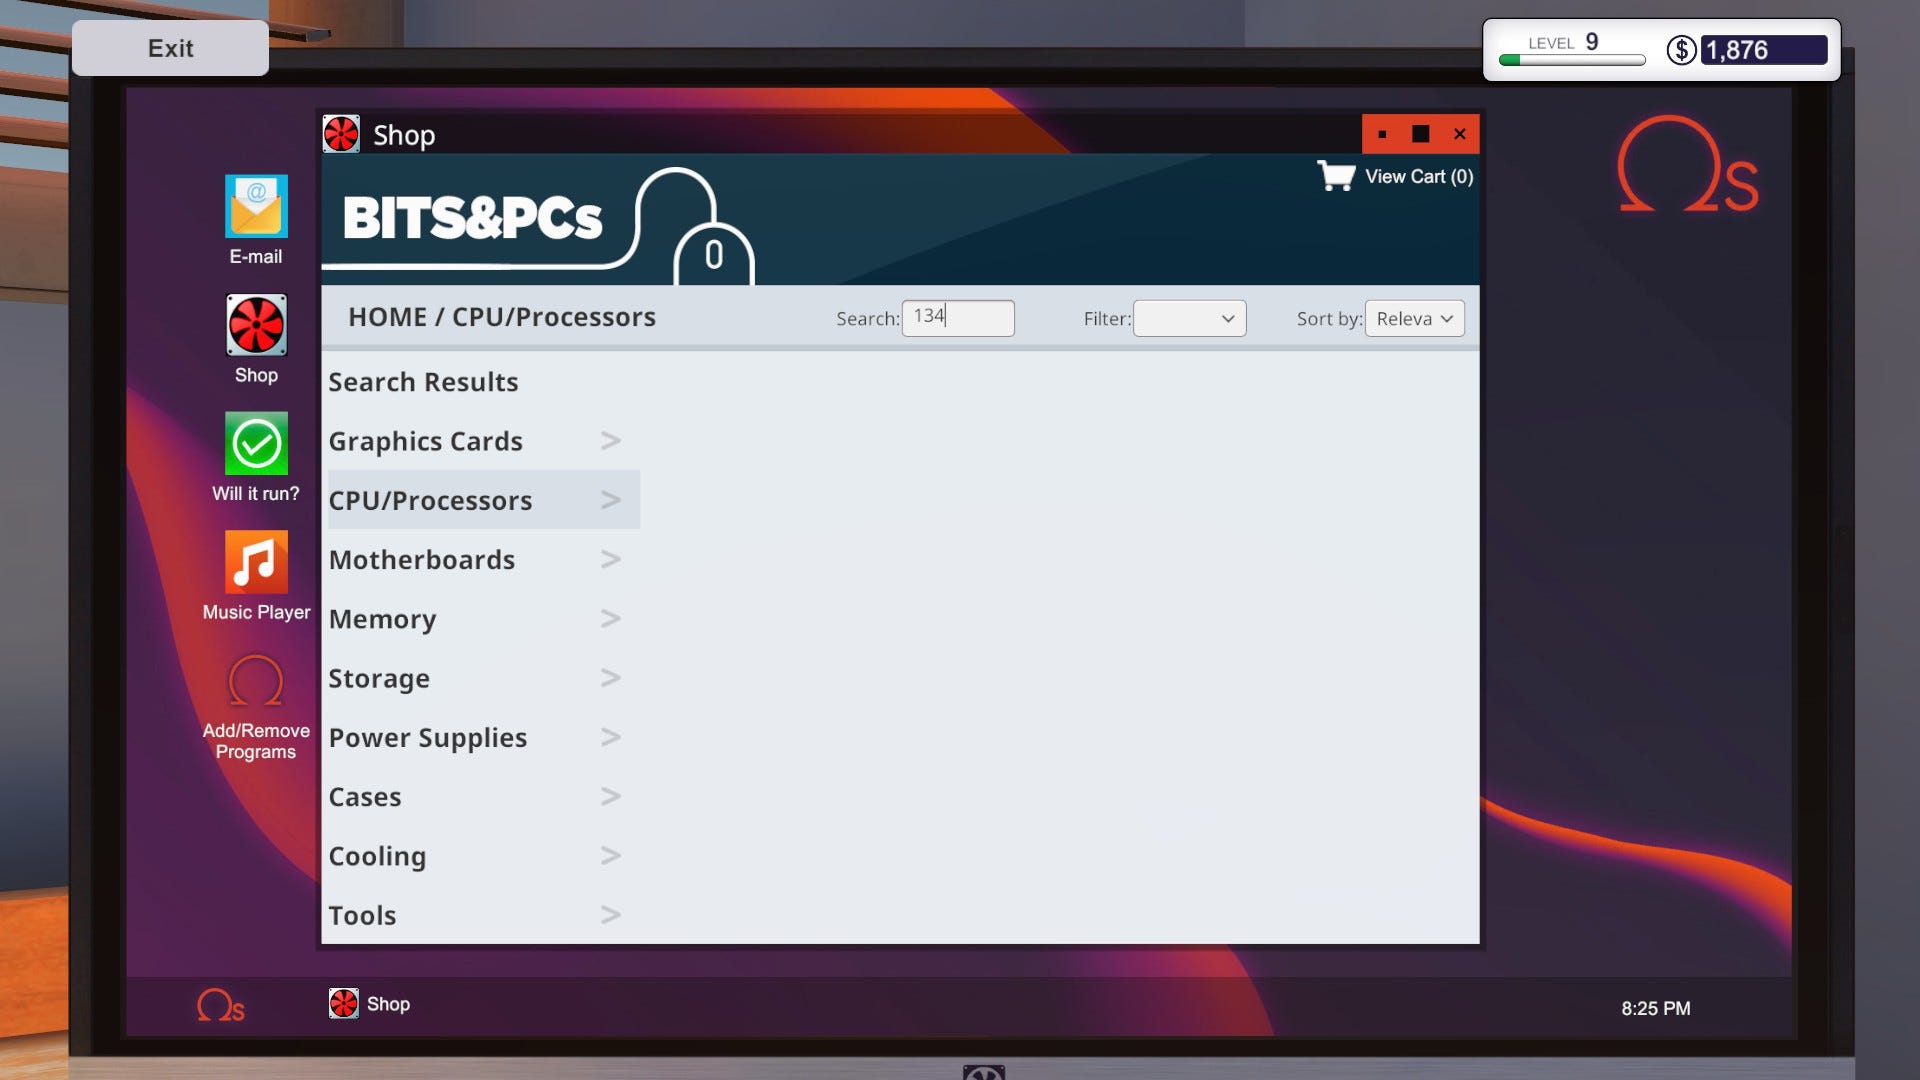The image size is (1920, 1080).
Task: Expand the Power Supplies arrow
Action: click(x=611, y=737)
